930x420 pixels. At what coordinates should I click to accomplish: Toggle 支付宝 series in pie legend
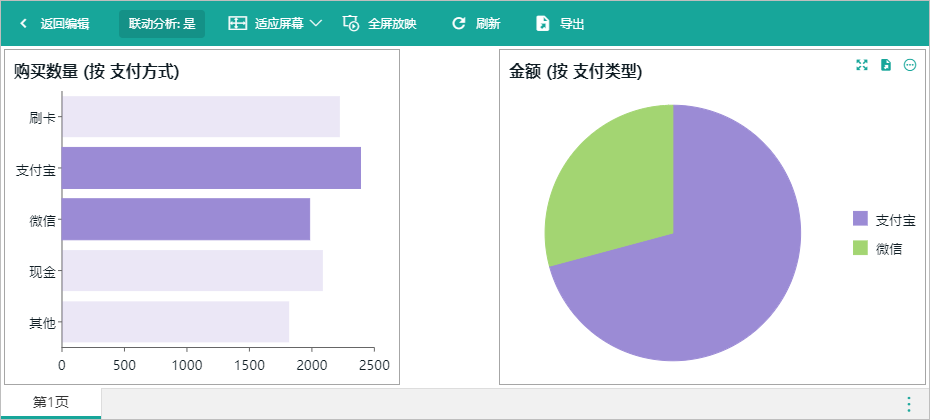pos(884,220)
